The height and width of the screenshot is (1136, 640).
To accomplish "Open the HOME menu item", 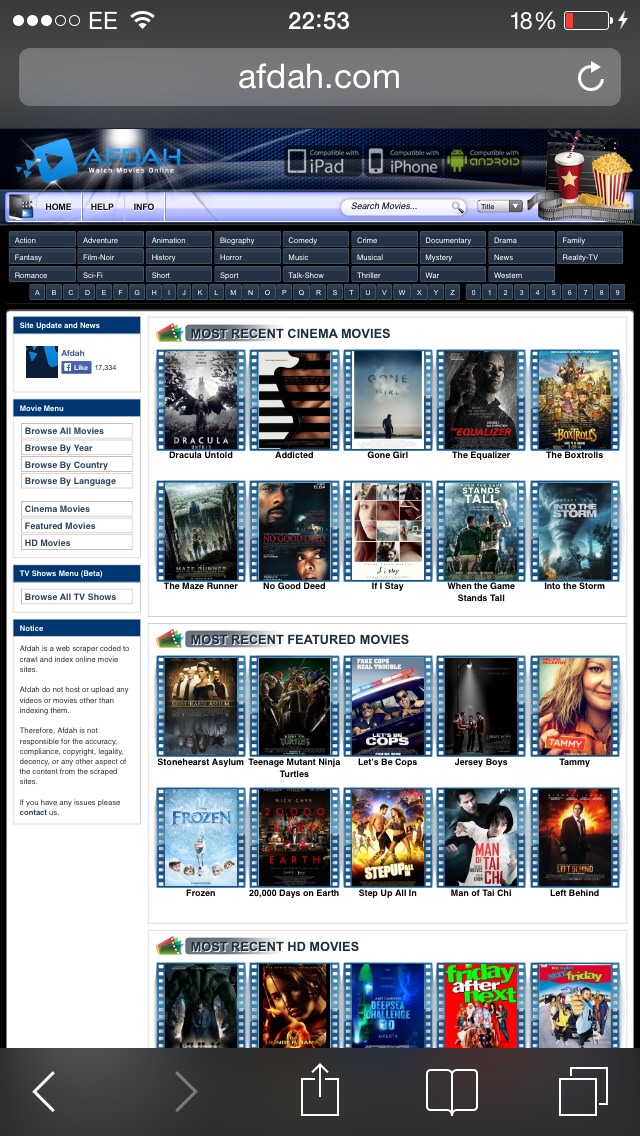I will (x=58, y=206).
